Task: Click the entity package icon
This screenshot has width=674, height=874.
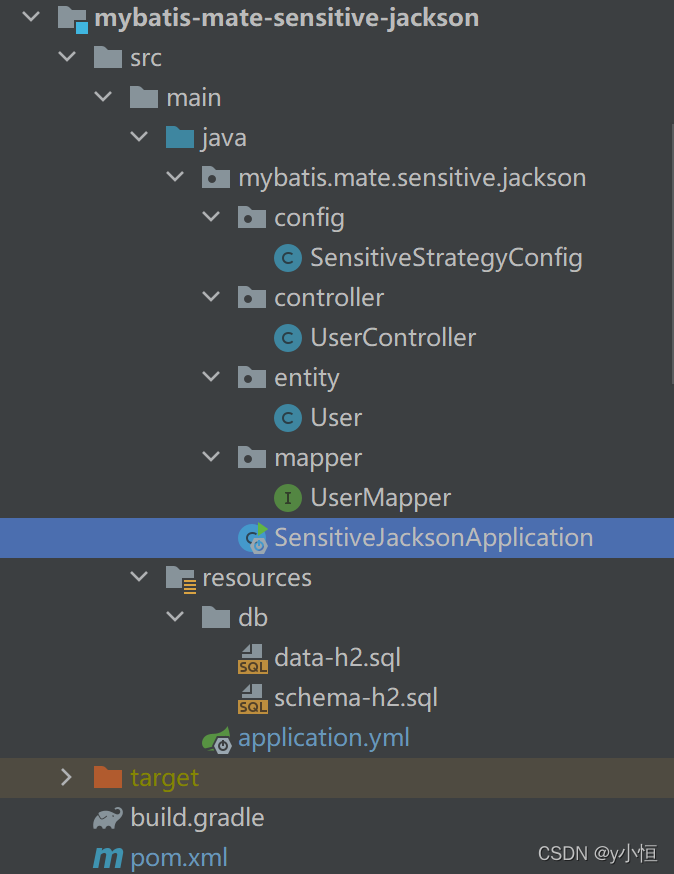Action: (x=251, y=377)
